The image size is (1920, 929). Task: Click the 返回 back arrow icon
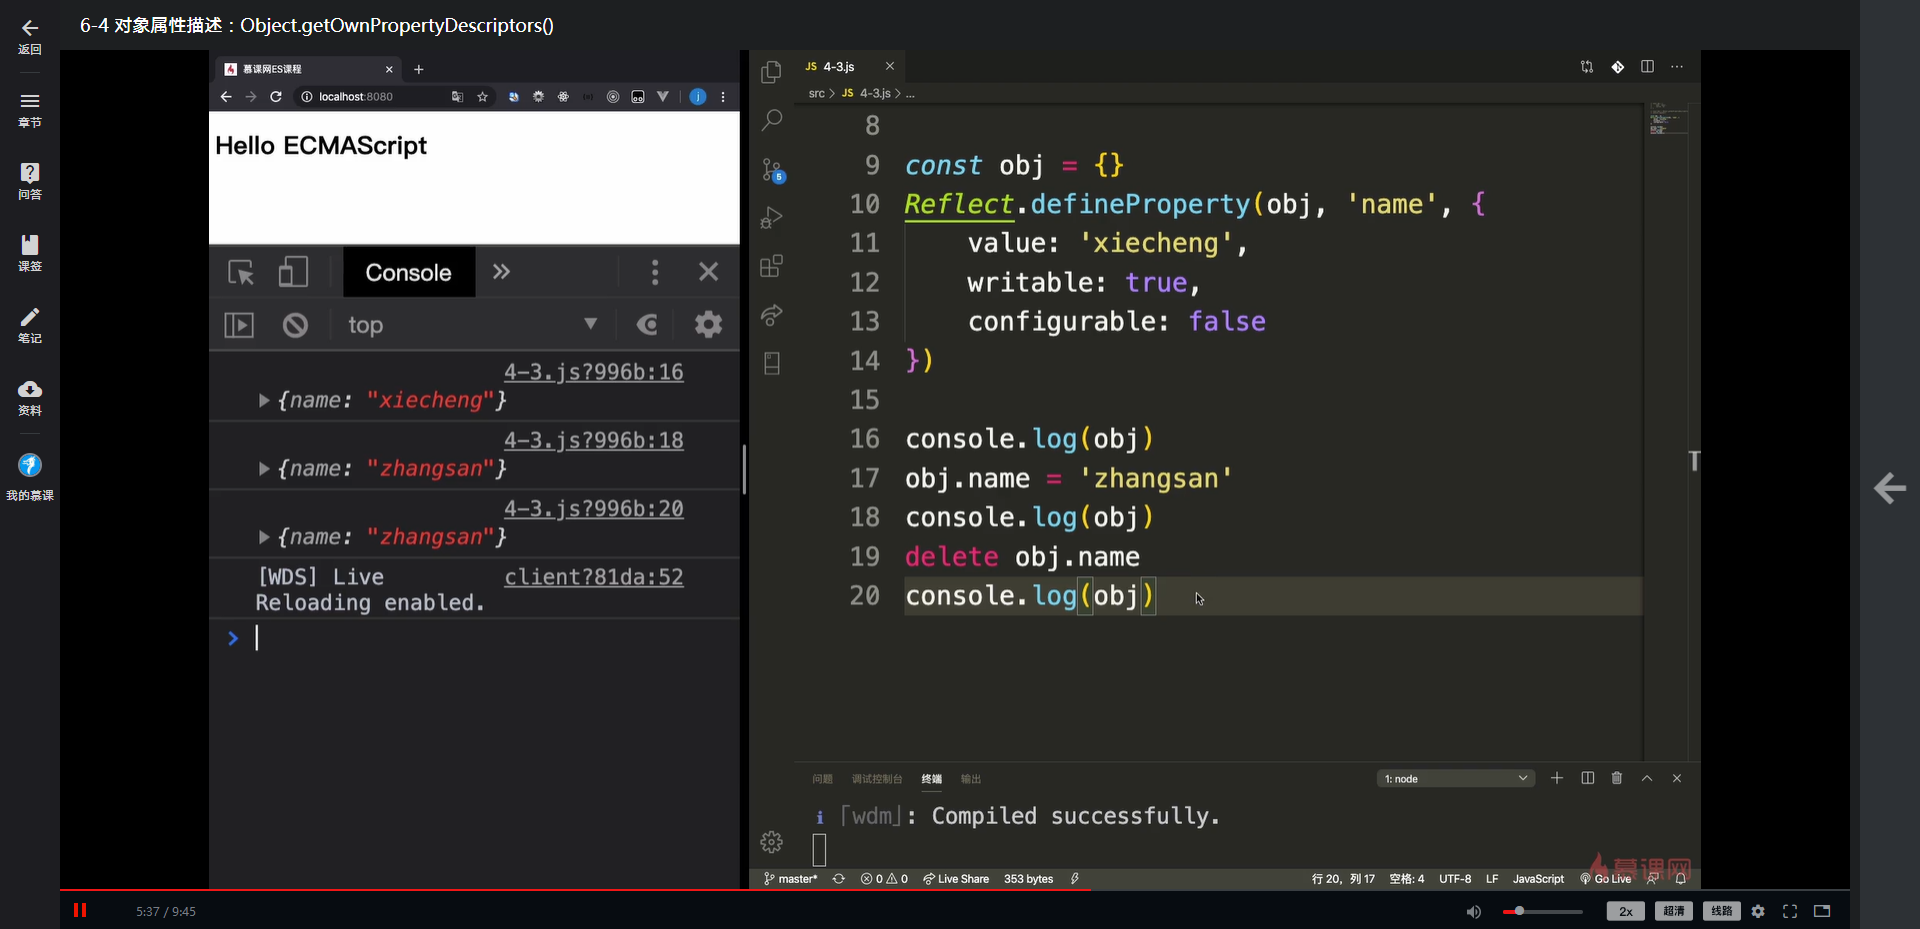pos(30,29)
